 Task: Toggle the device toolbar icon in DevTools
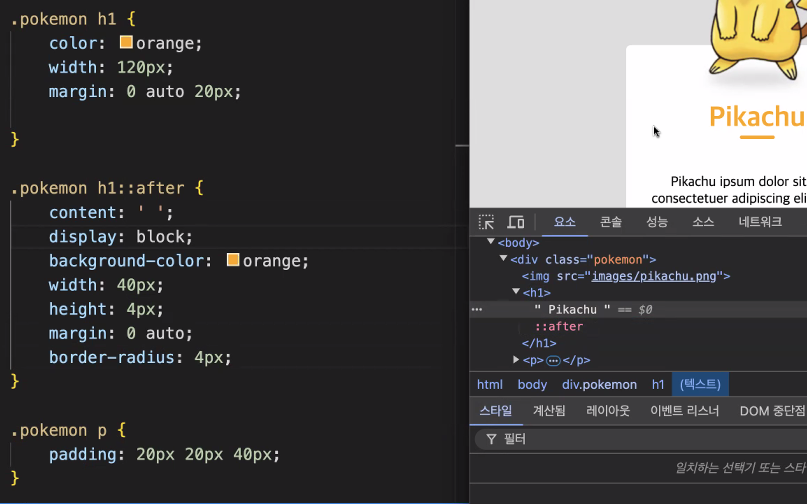click(515, 222)
